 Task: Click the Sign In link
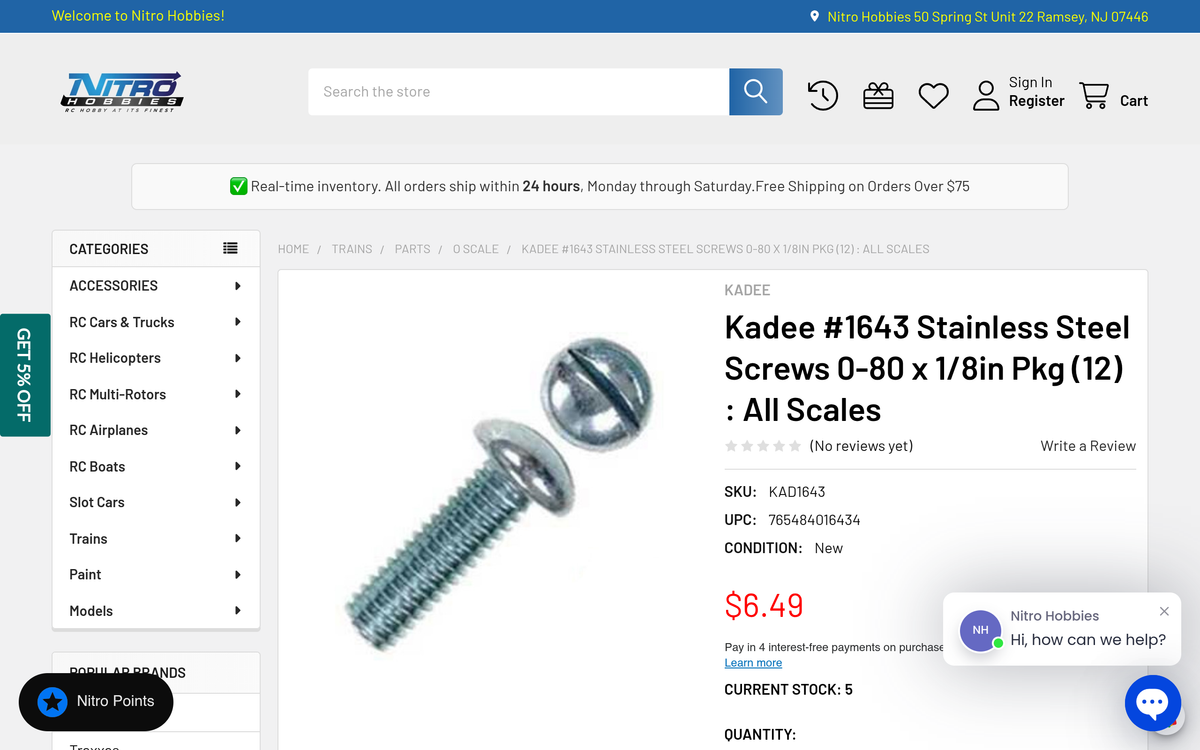(x=1030, y=82)
